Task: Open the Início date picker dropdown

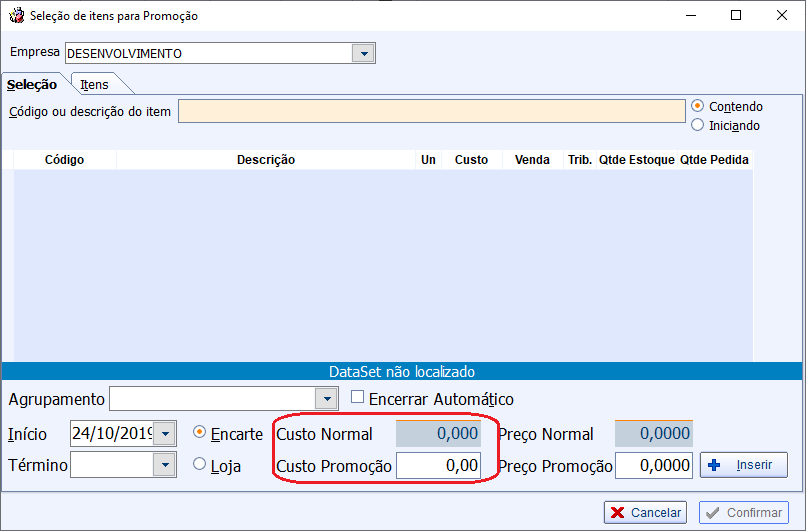Action: point(165,434)
